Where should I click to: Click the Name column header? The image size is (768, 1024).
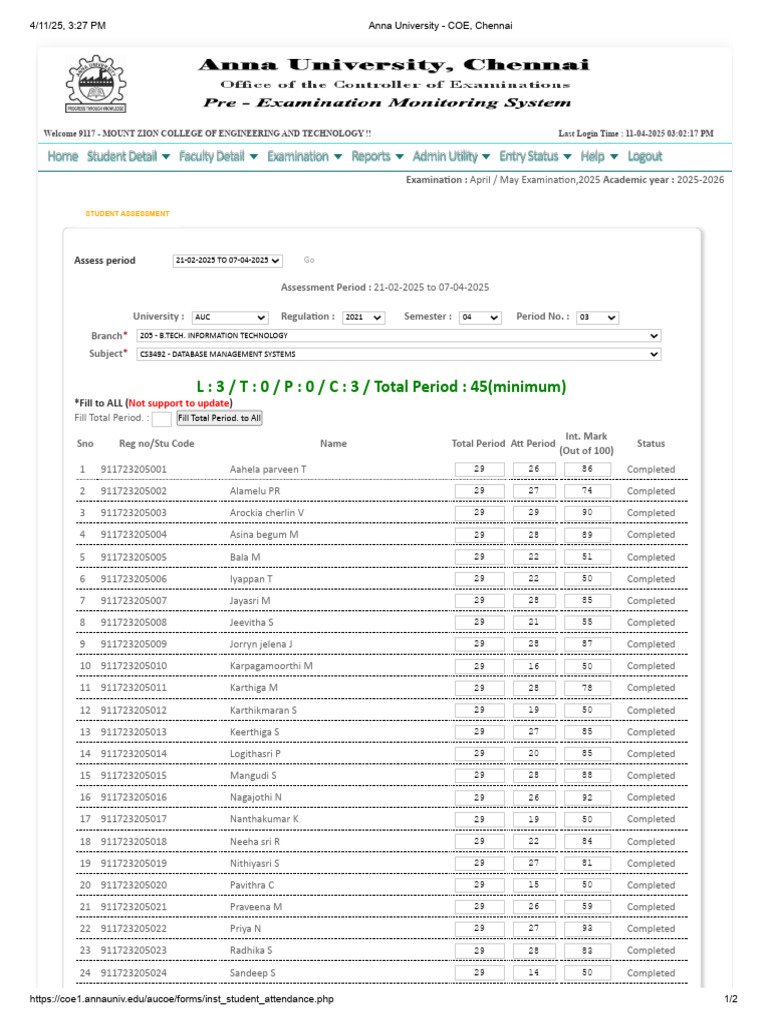pos(333,444)
